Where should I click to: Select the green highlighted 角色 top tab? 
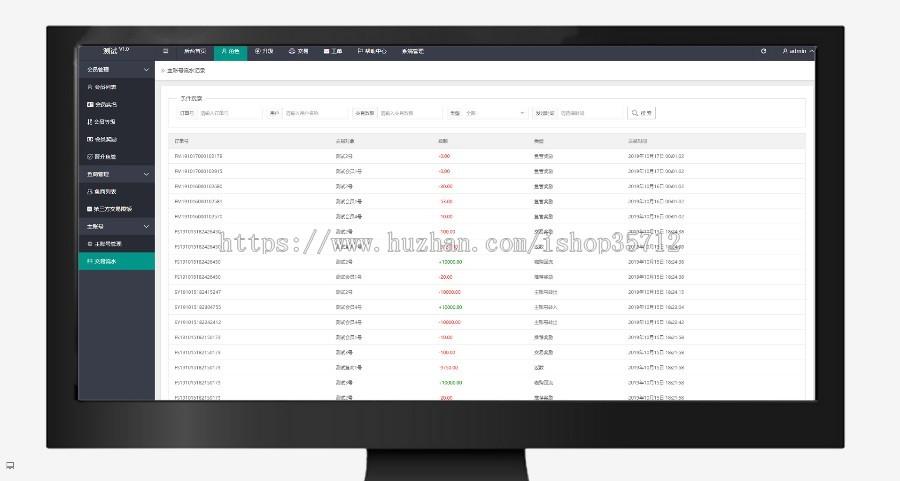pyautogui.click(x=230, y=52)
